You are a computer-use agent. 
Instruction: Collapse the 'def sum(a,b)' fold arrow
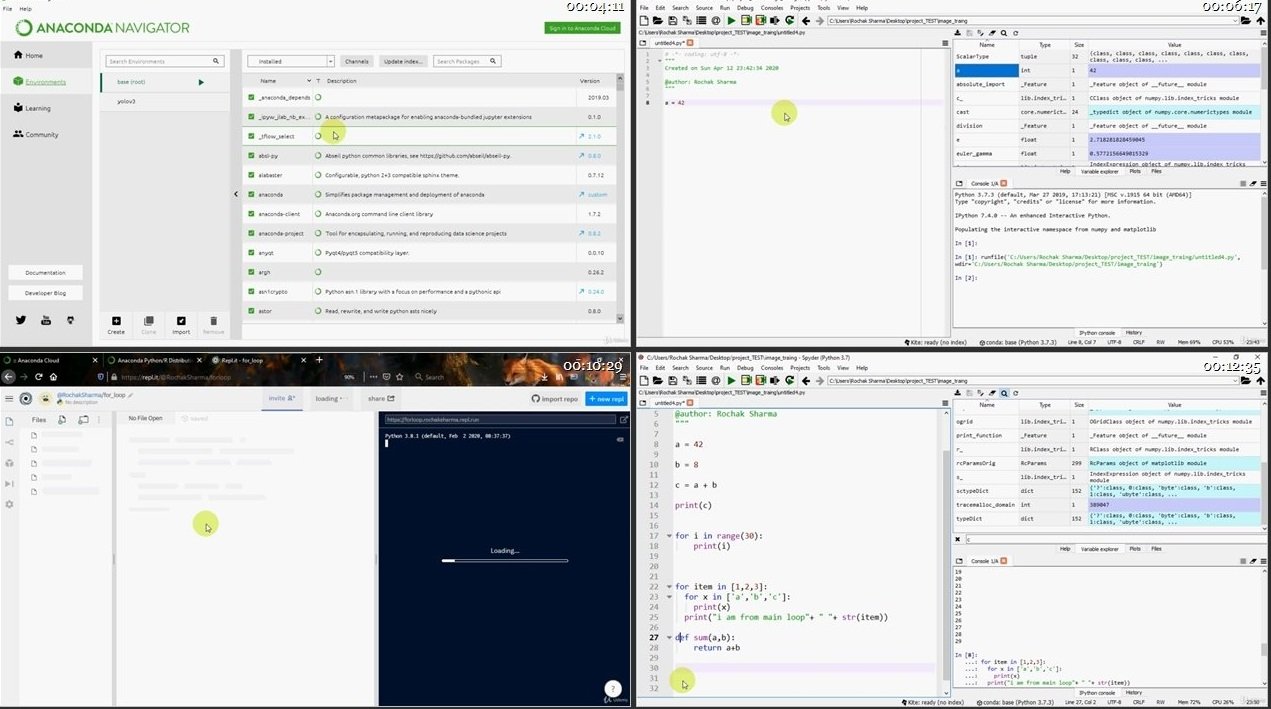[x=669, y=637]
